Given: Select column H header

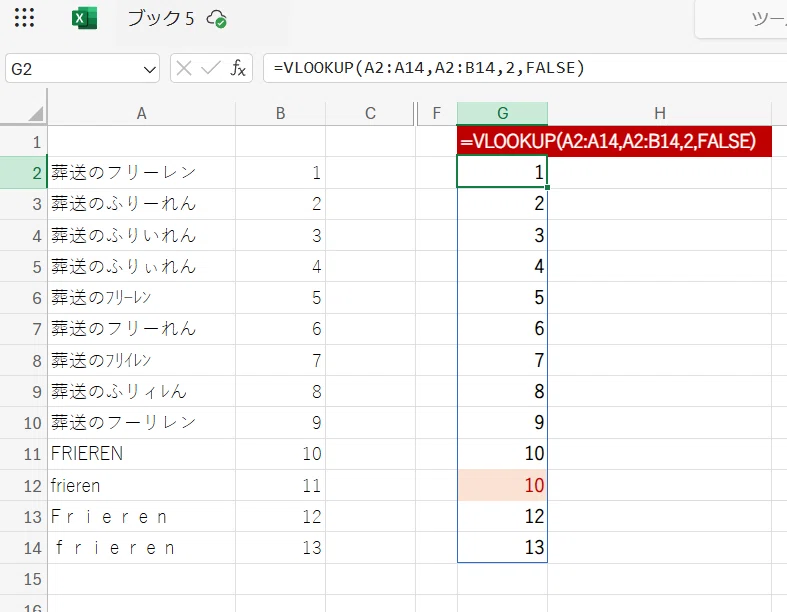Looking at the screenshot, I should tap(660, 113).
